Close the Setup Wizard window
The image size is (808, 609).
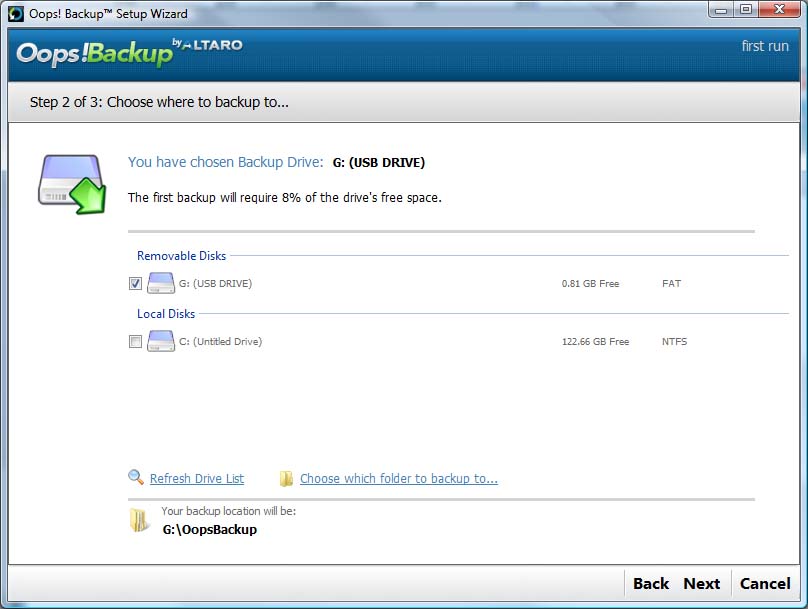coord(779,10)
